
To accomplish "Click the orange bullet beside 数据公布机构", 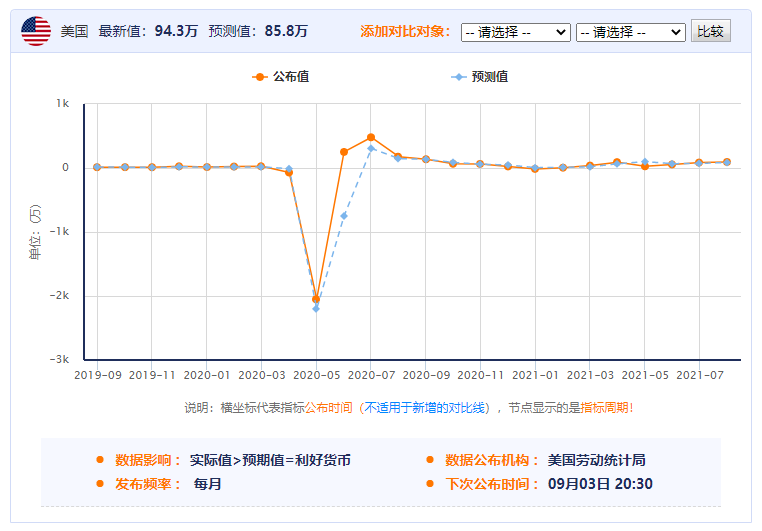I will 430,460.
